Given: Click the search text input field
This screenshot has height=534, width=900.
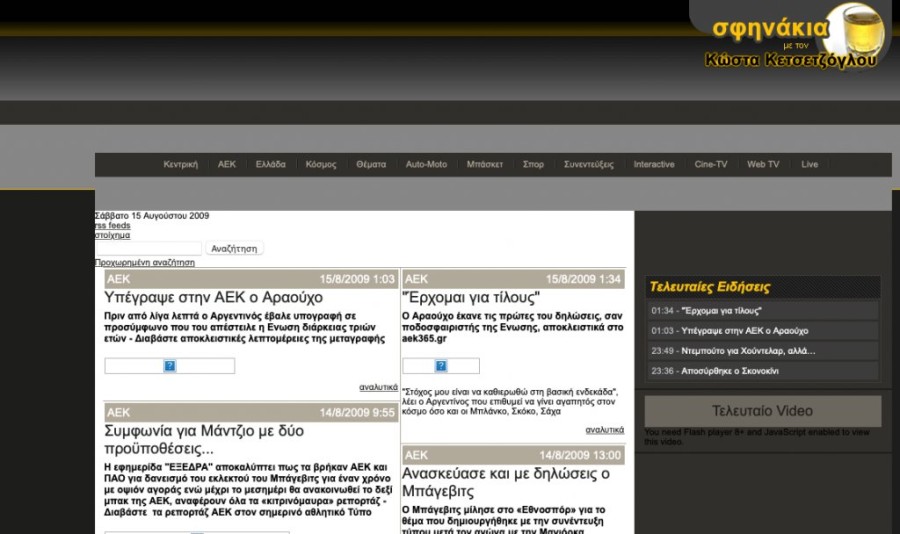Looking at the screenshot, I should click(149, 248).
